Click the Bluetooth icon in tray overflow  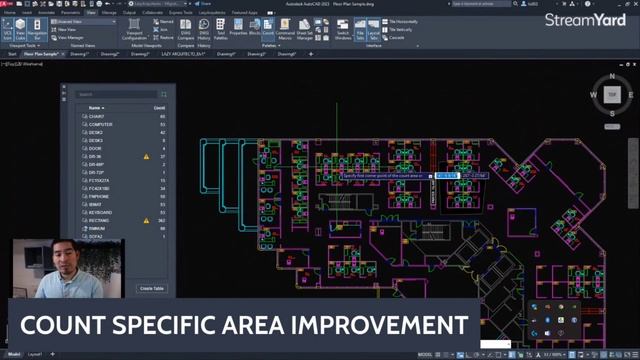[x=547, y=320]
